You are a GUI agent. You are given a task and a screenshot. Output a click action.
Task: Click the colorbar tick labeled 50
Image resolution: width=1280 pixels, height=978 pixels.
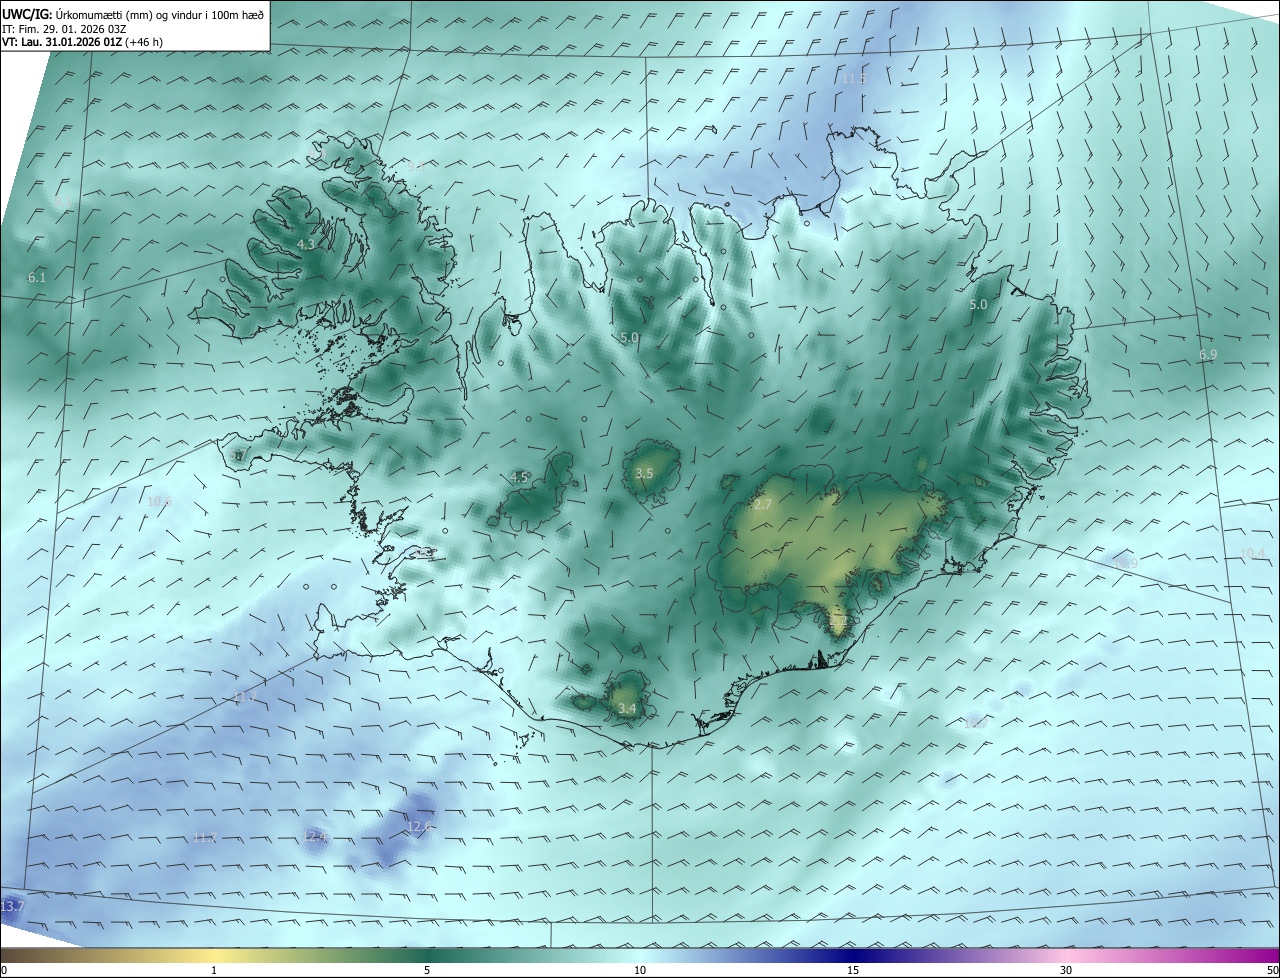tap(1273, 970)
